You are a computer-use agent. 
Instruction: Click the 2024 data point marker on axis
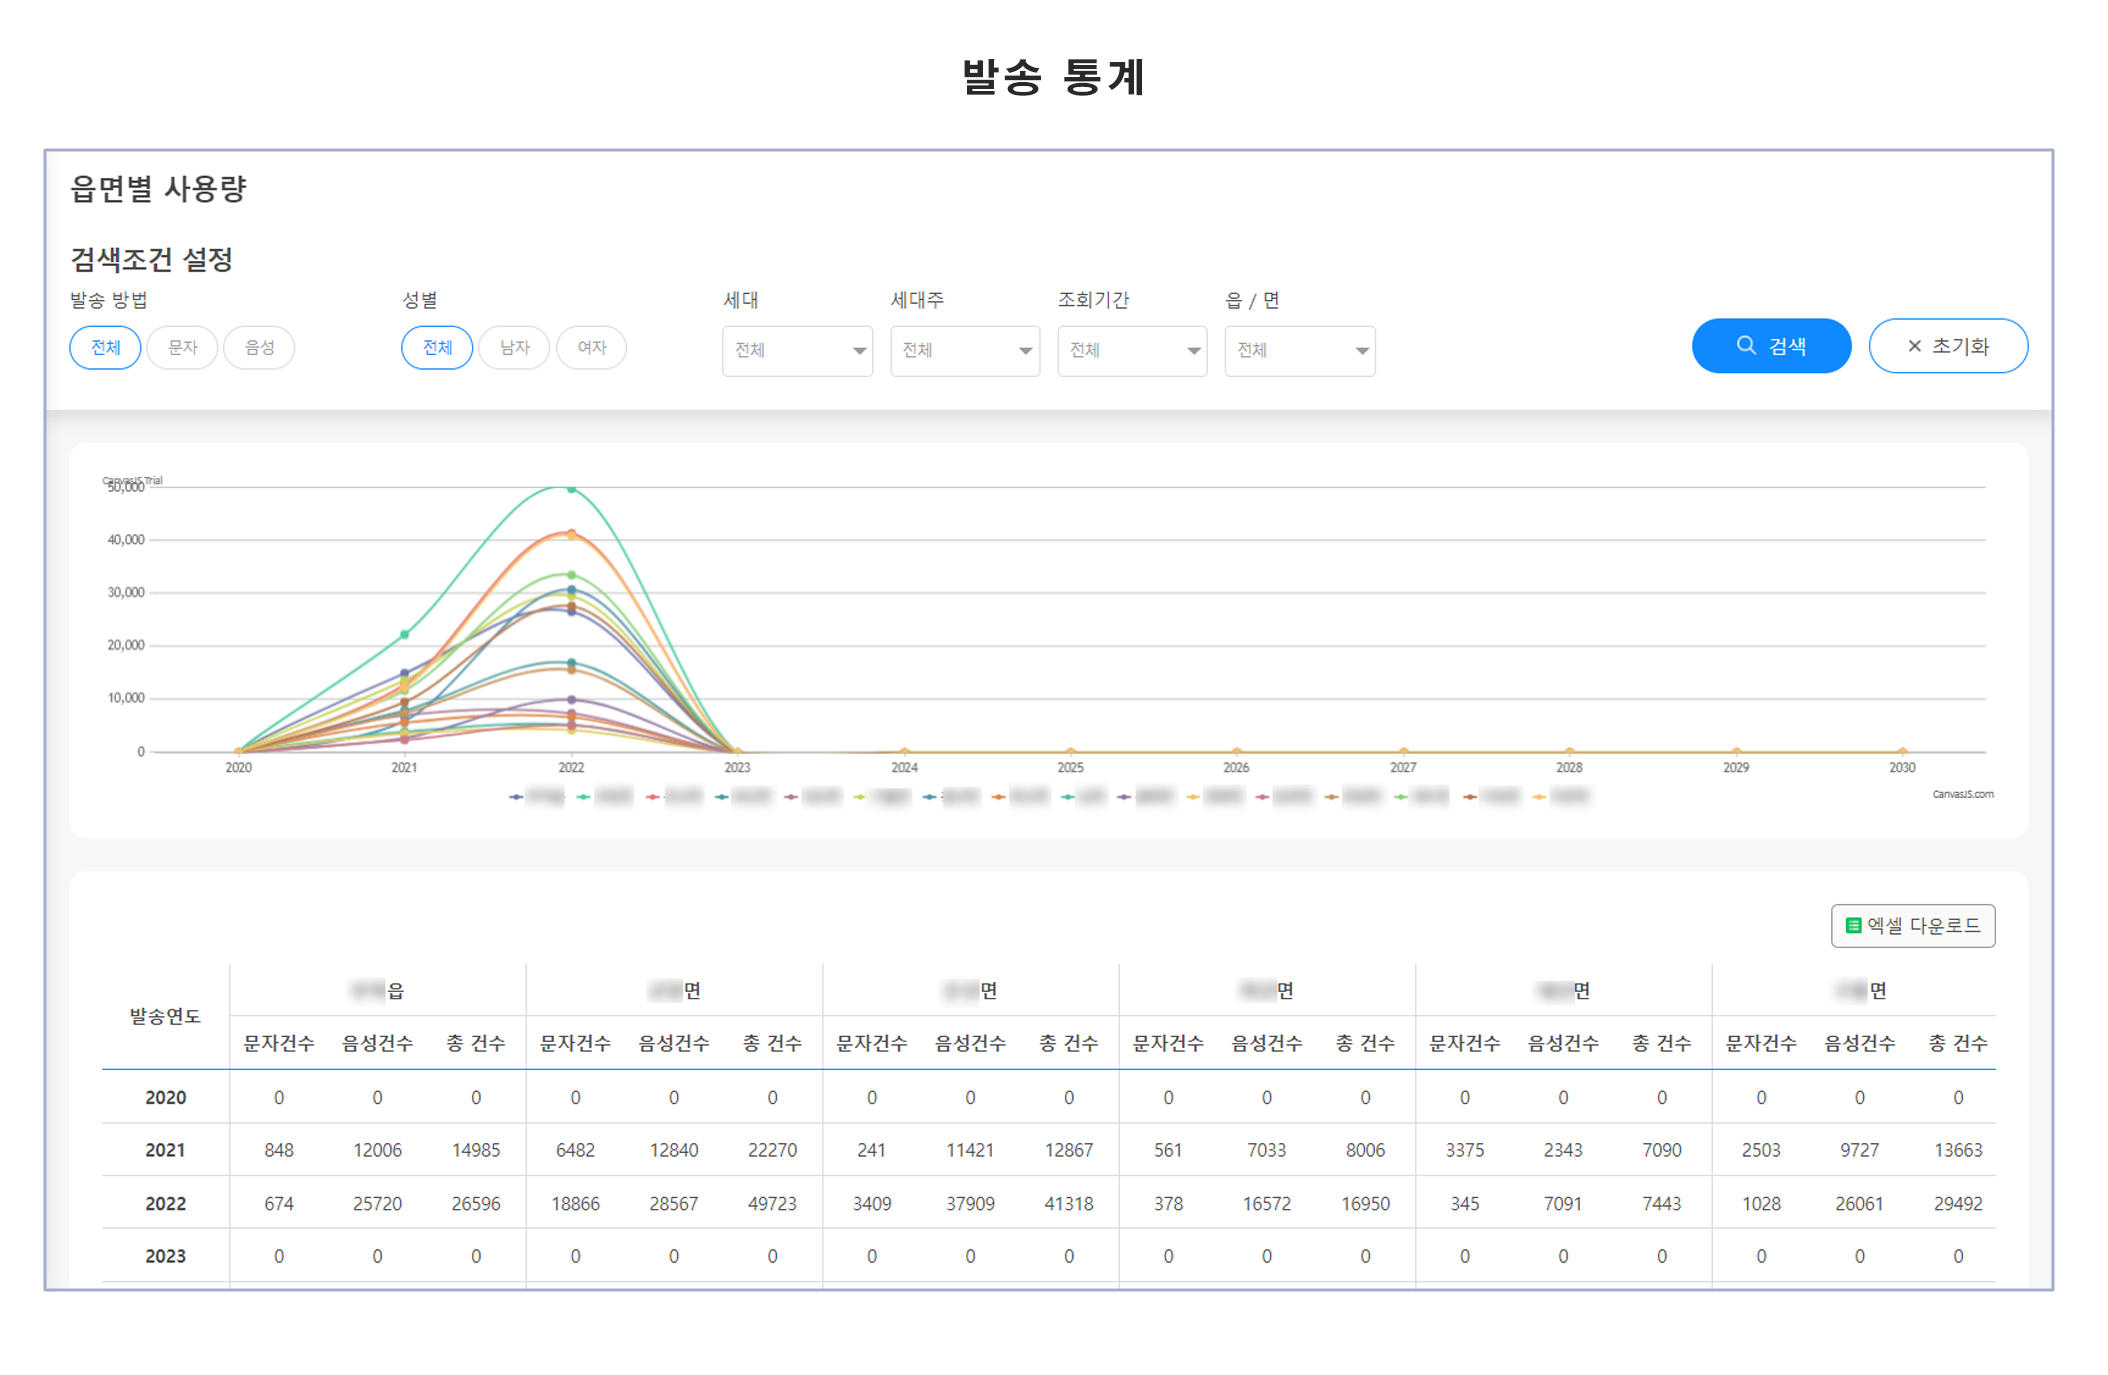(904, 751)
